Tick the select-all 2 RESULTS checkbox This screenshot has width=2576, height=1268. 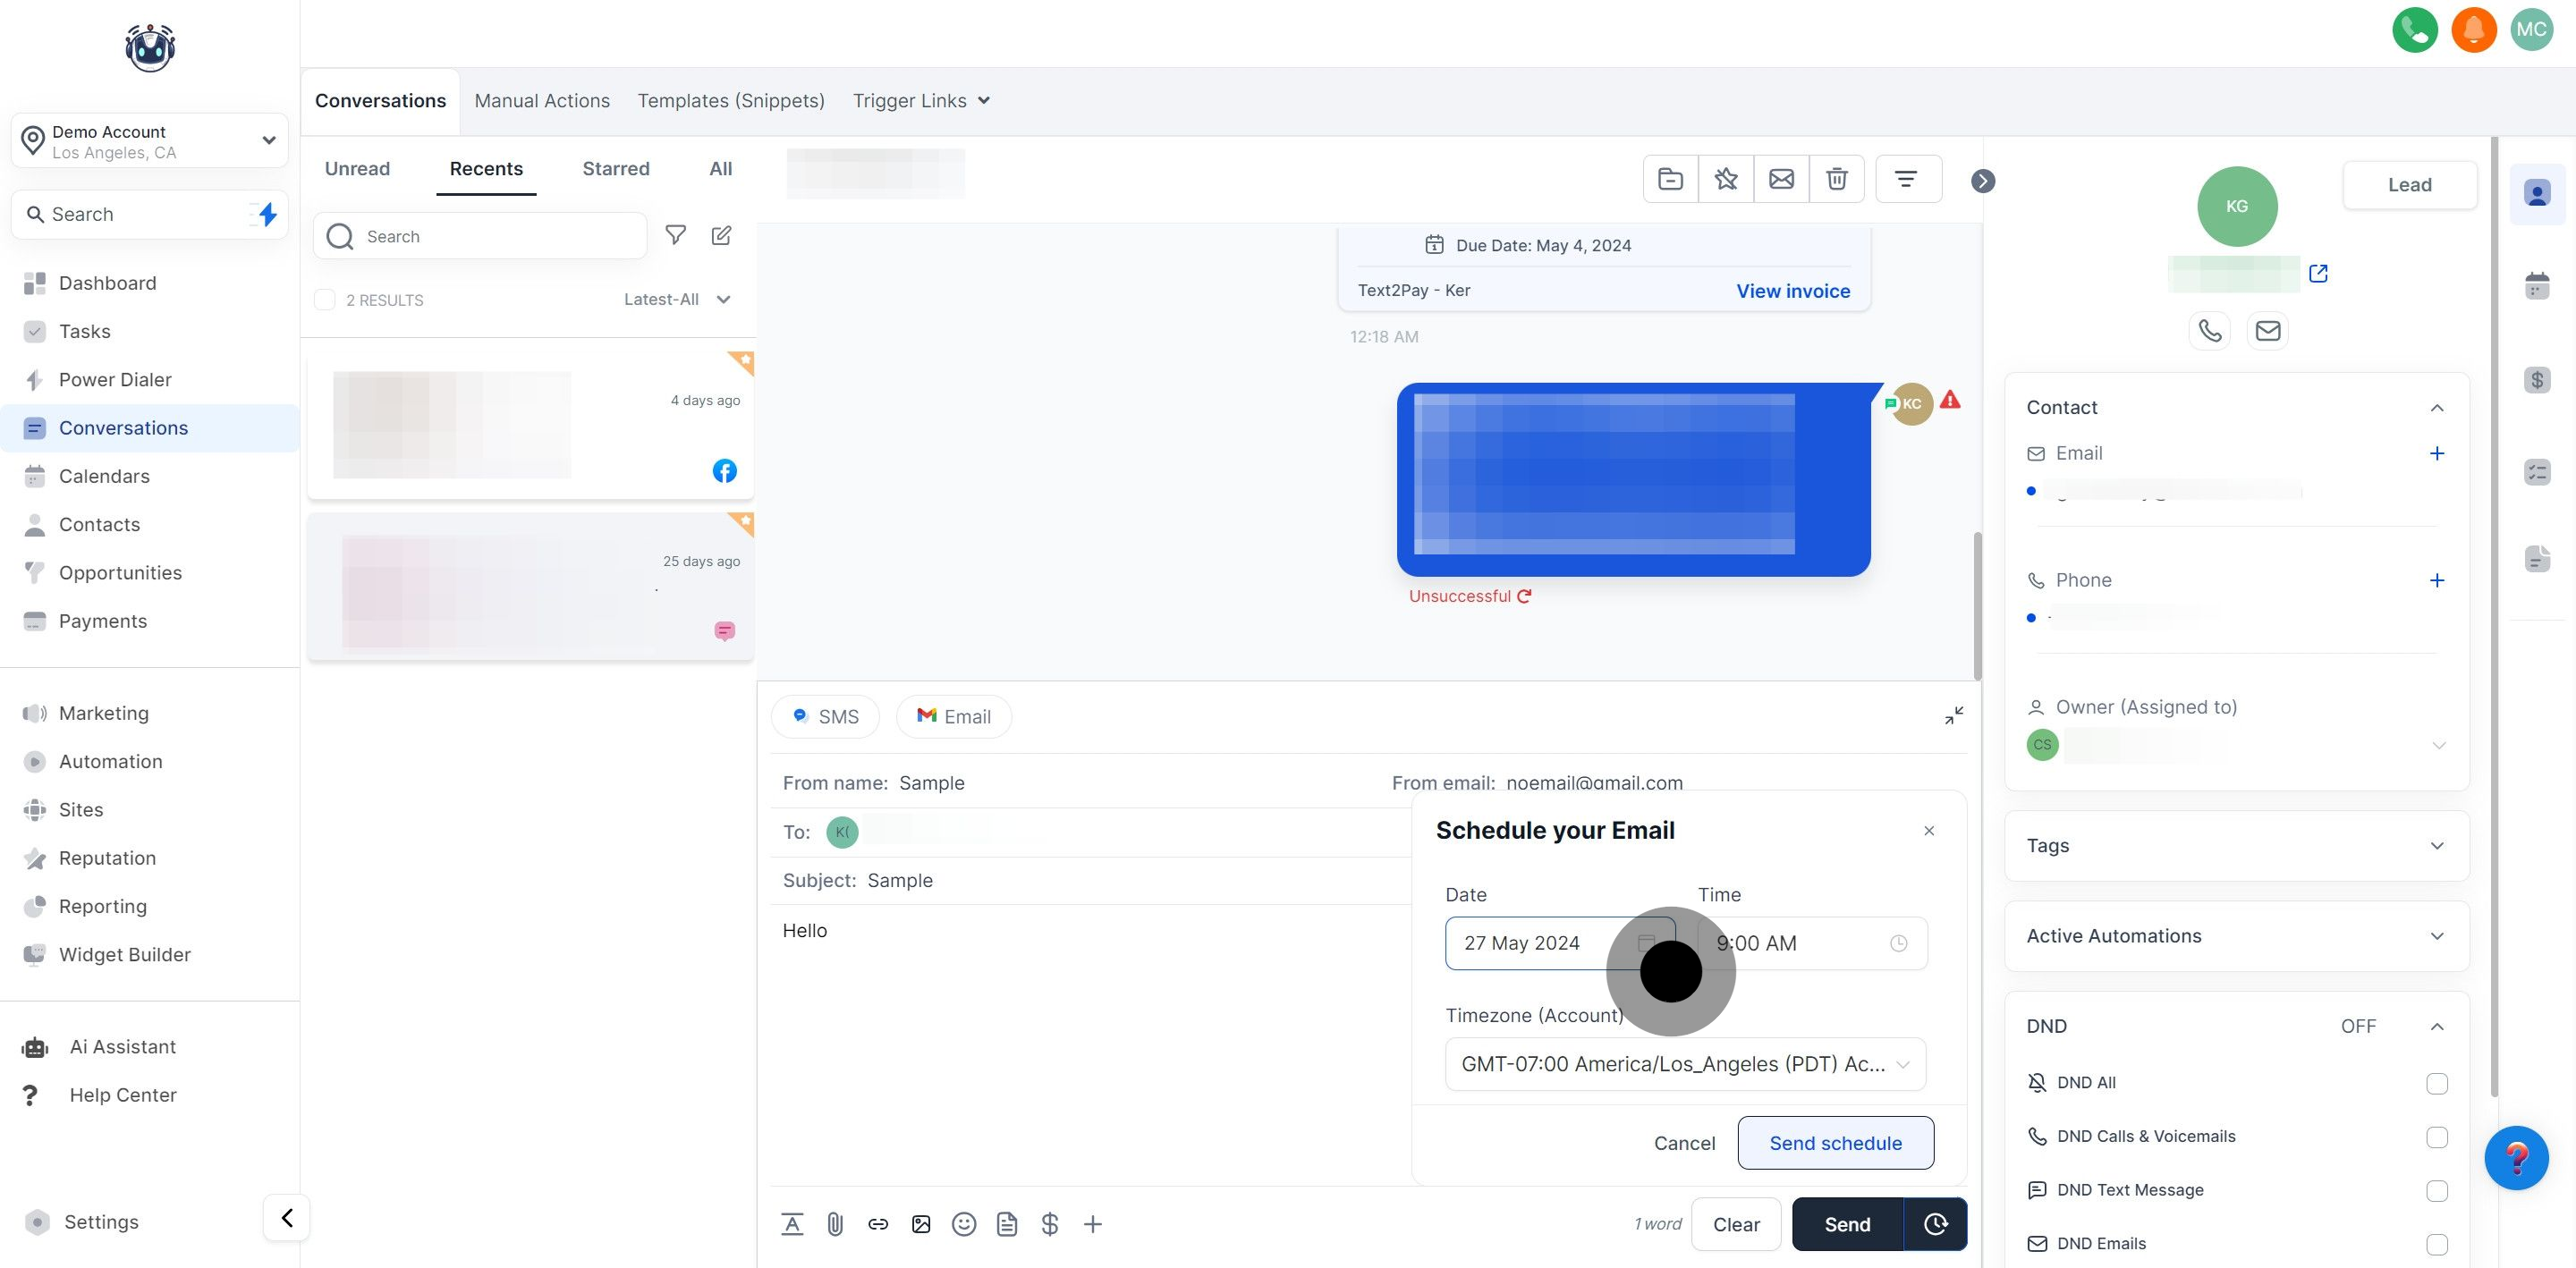click(325, 300)
